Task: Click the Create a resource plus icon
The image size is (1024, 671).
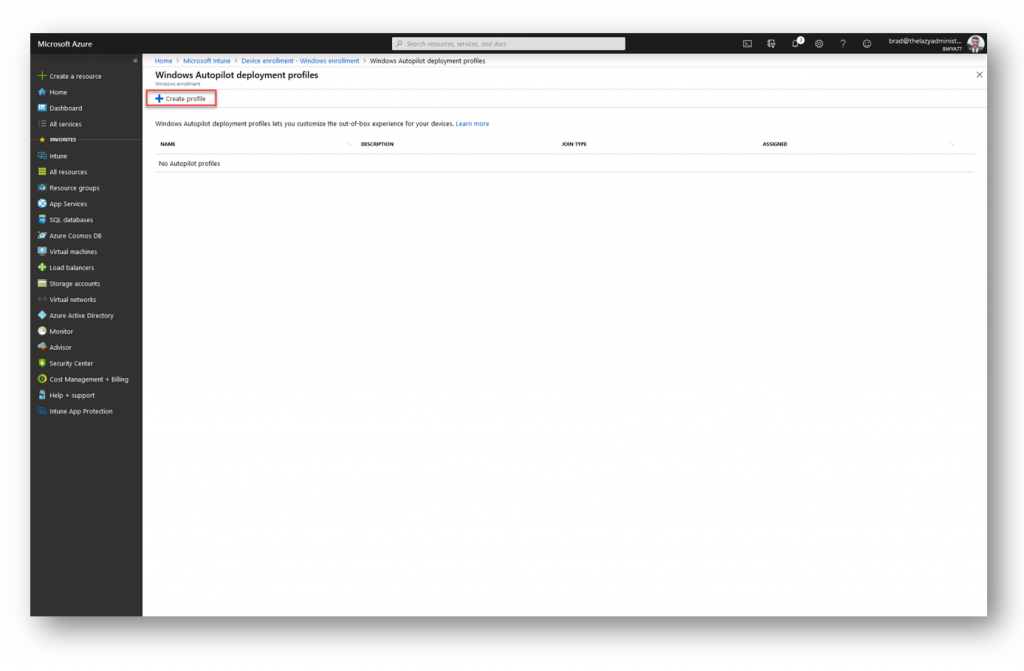Action: (x=42, y=76)
